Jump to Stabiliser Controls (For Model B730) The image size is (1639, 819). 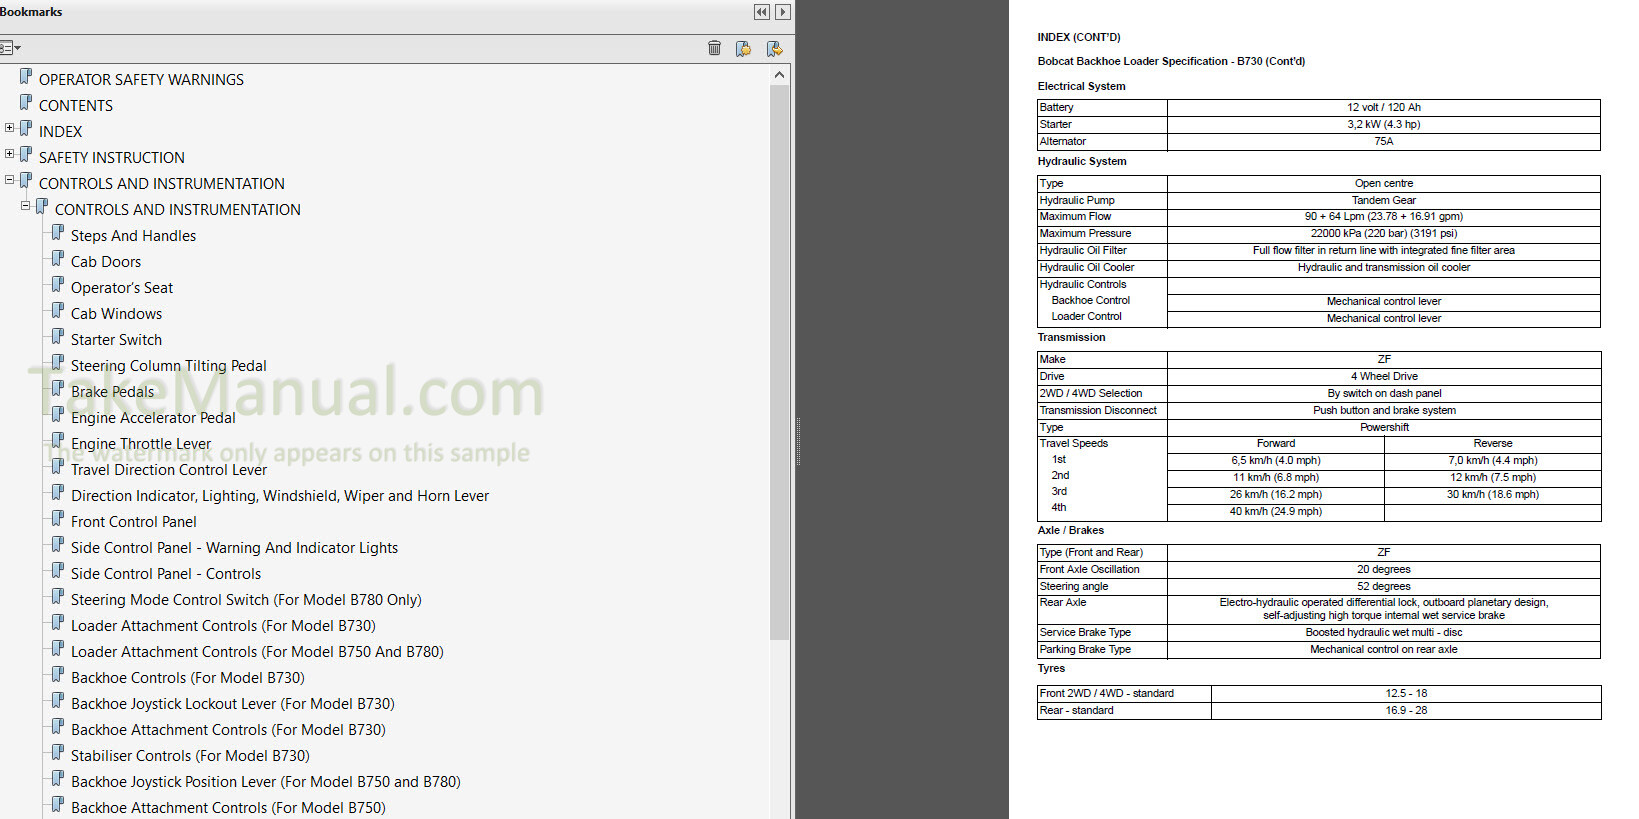pyautogui.click(x=190, y=756)
